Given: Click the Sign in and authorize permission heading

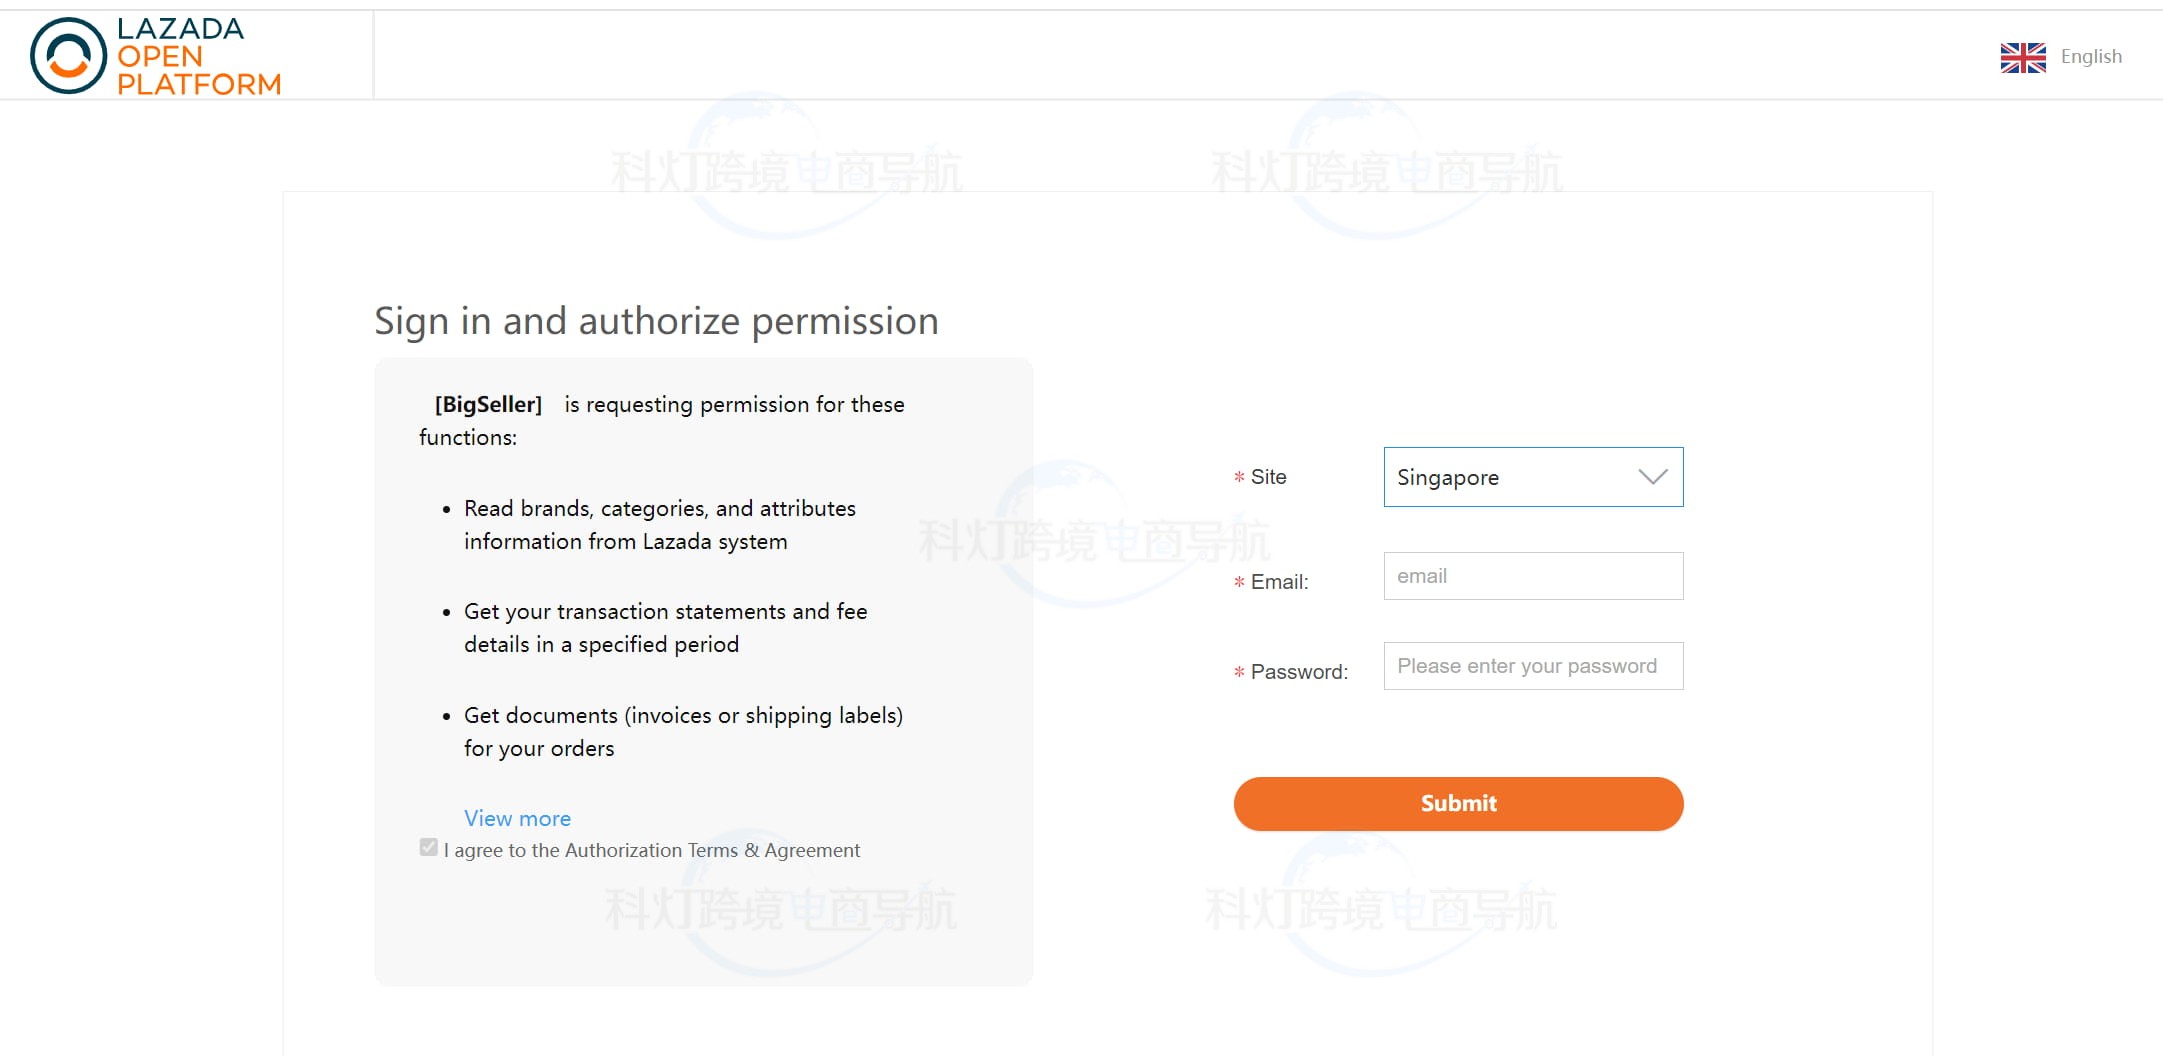Looking at the screenshot, I should [x=656, y=321].
